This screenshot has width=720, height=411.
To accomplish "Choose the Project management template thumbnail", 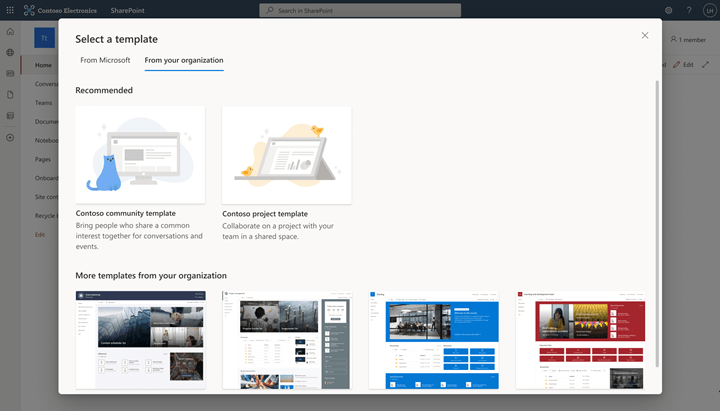I will 287,340.
